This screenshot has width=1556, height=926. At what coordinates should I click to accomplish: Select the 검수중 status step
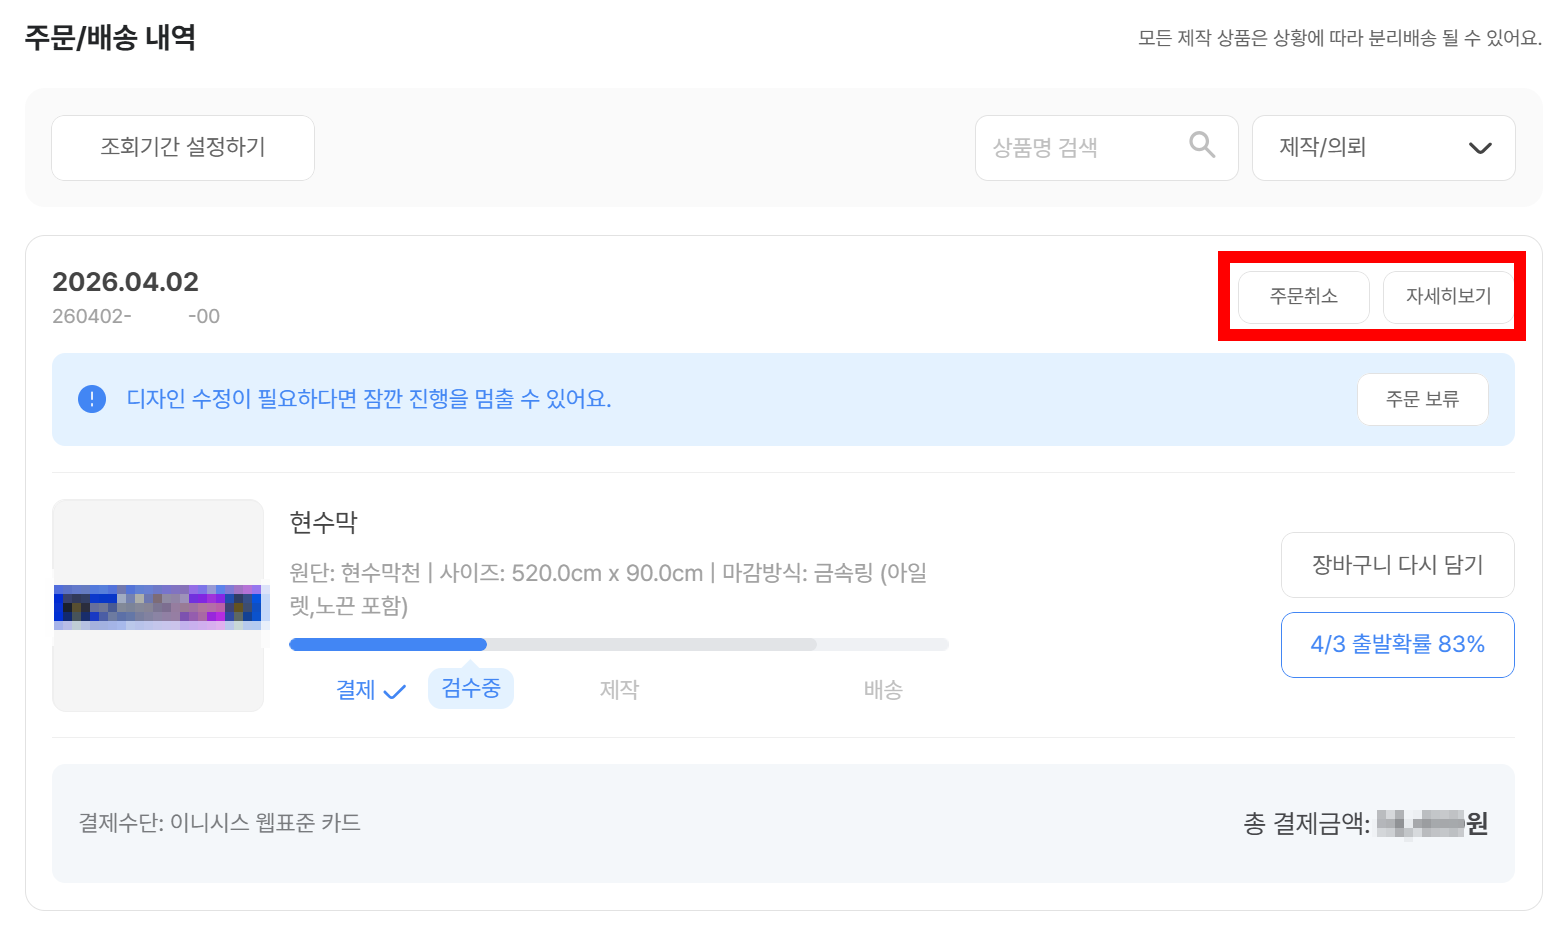tap(471, 688)
